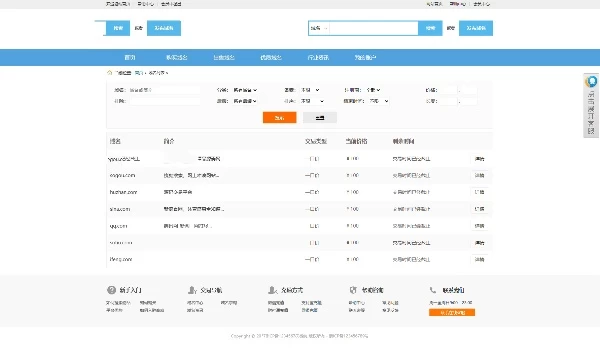Click the details button for qq.com
Viewport: 600px width, 364px height.
tap(479, 226)
